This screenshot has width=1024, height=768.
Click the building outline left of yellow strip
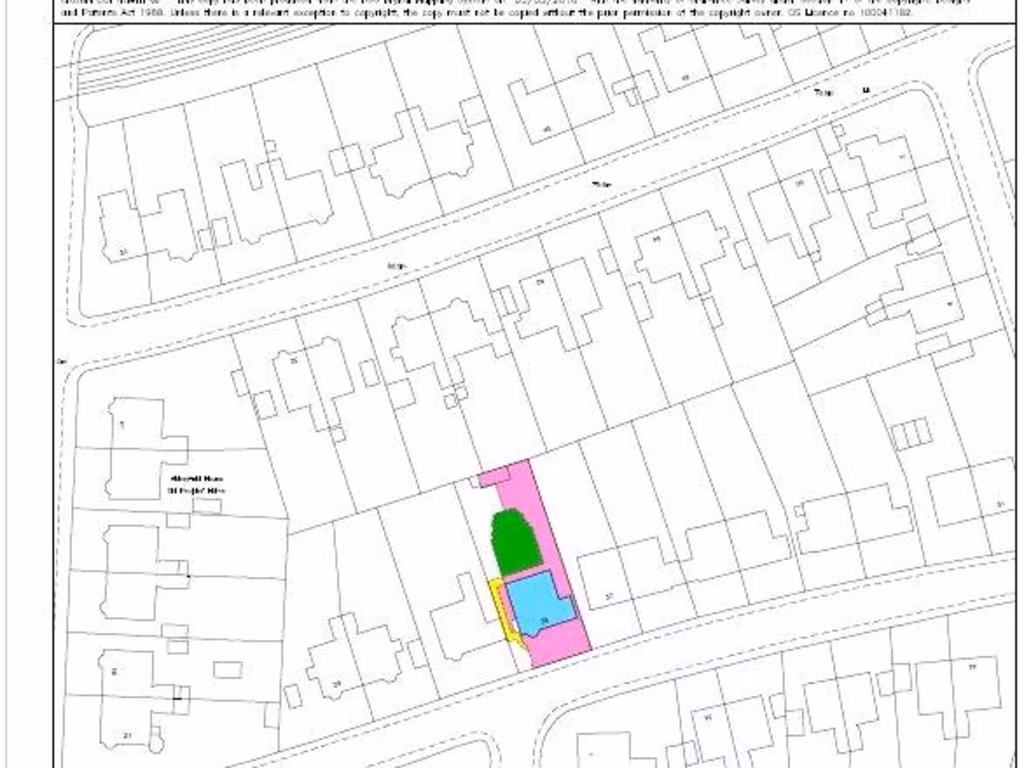(460, 620)
